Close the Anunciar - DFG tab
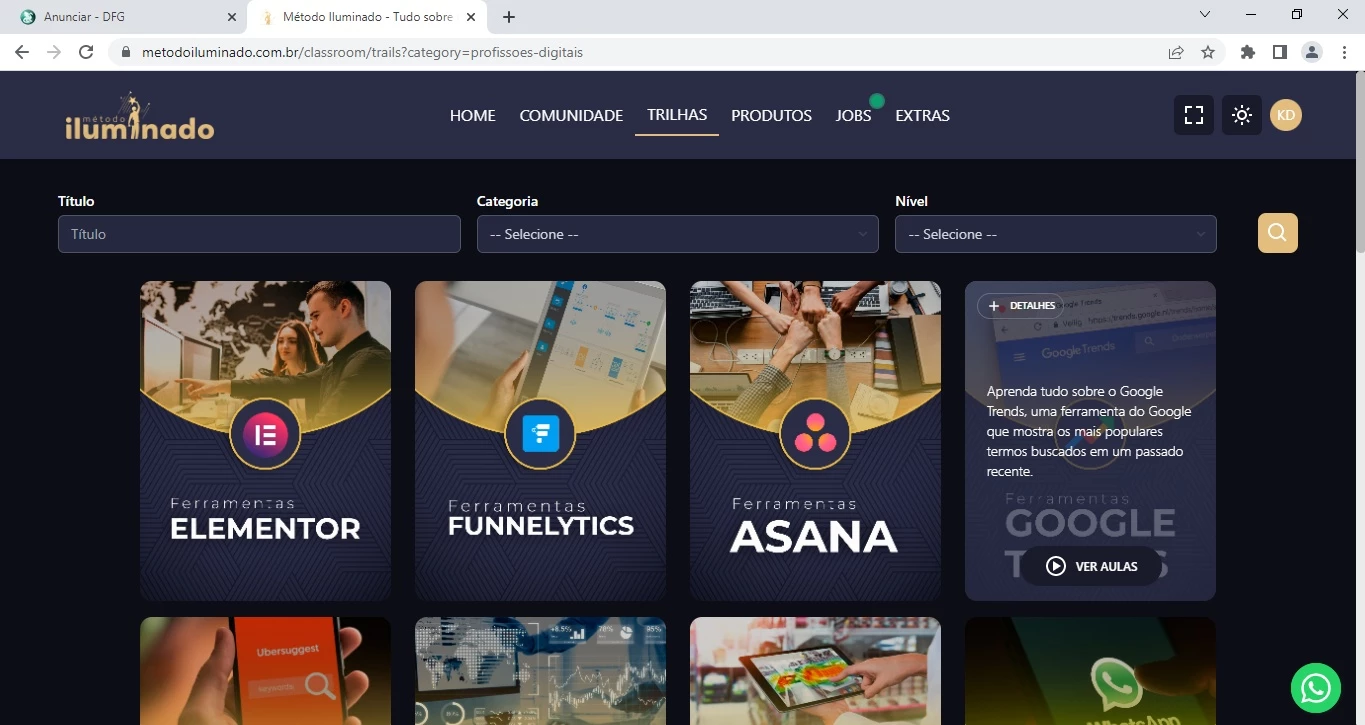1365x725 pixels. (x=232, y=17)
